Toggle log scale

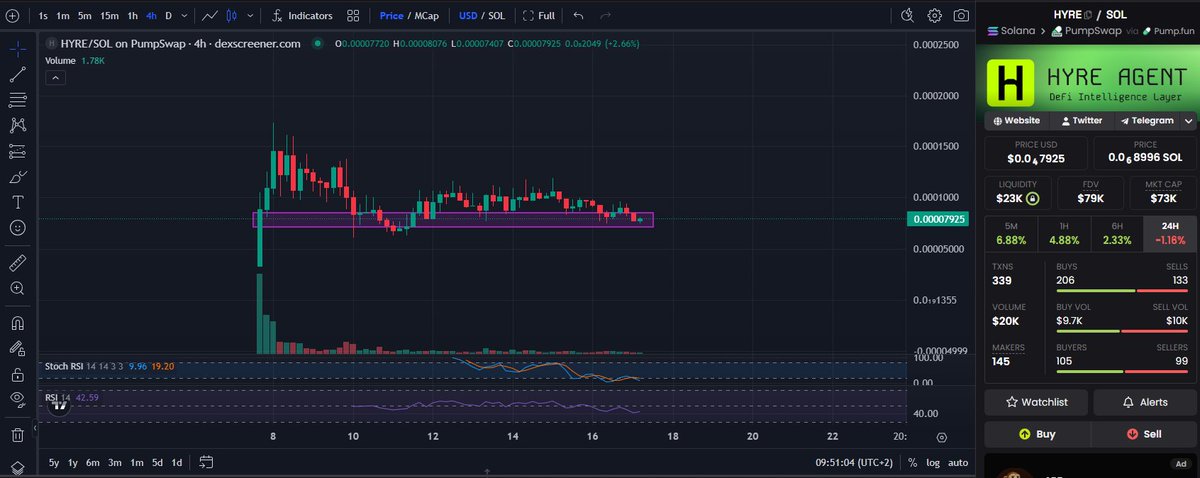coord(932,462)
